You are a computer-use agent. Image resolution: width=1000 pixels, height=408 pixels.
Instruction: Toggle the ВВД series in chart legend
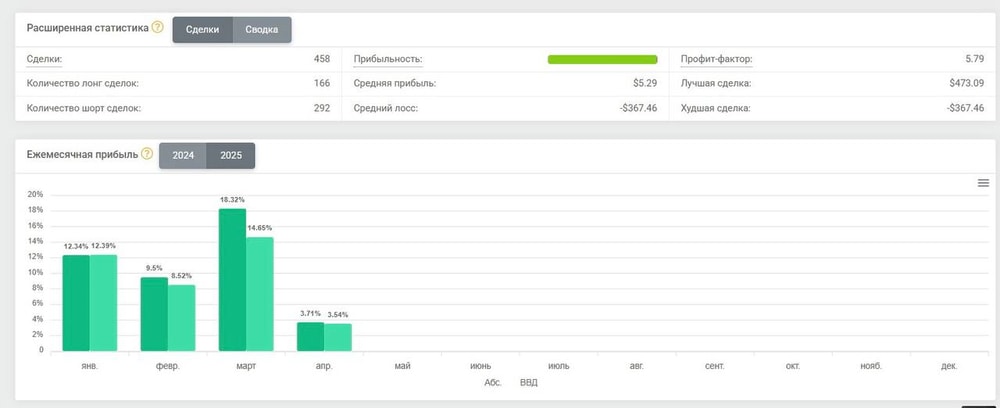[x=528, y=382]
